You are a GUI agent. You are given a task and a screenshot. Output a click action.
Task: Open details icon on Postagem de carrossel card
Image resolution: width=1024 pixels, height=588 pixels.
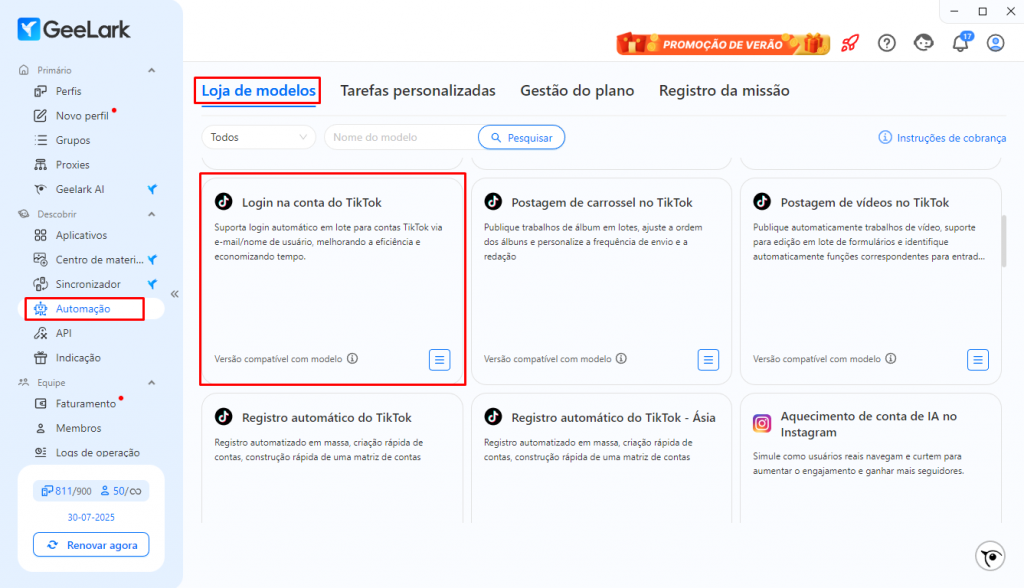click(708, 359)
